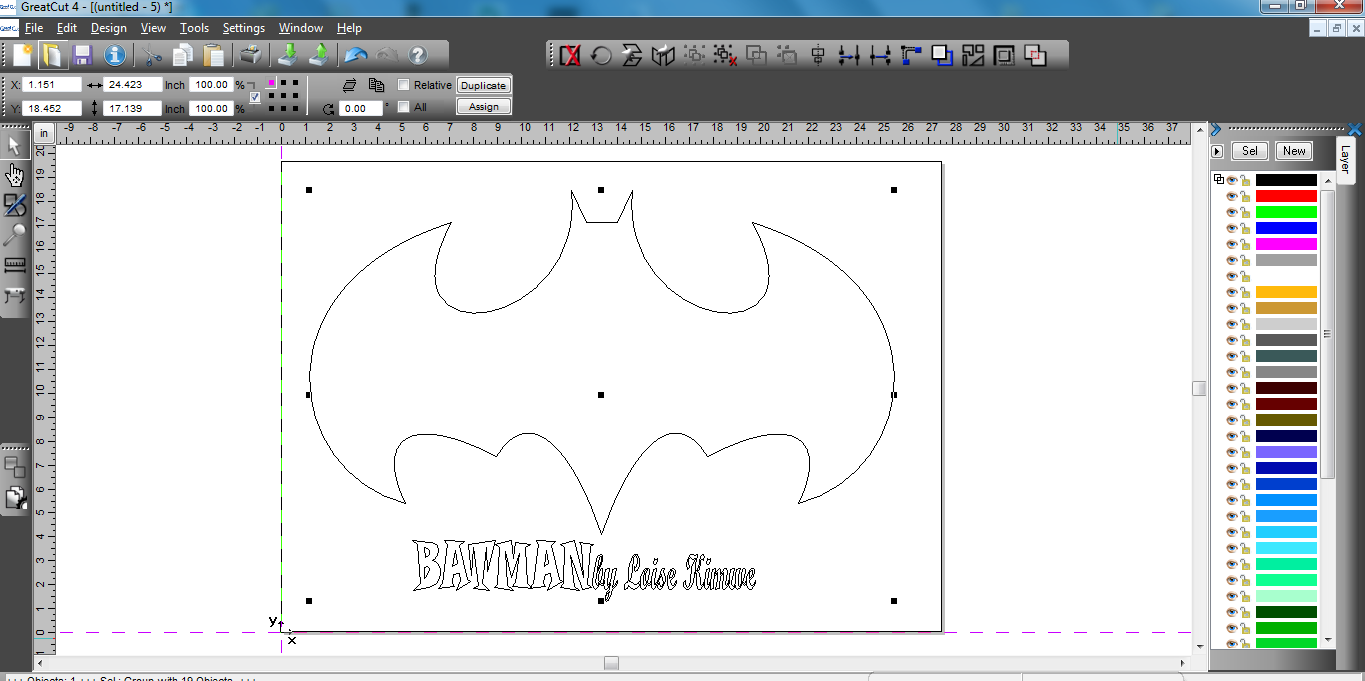Hide the orange layer via eye icon
1365x681 pixels.
pos(1232,292)
